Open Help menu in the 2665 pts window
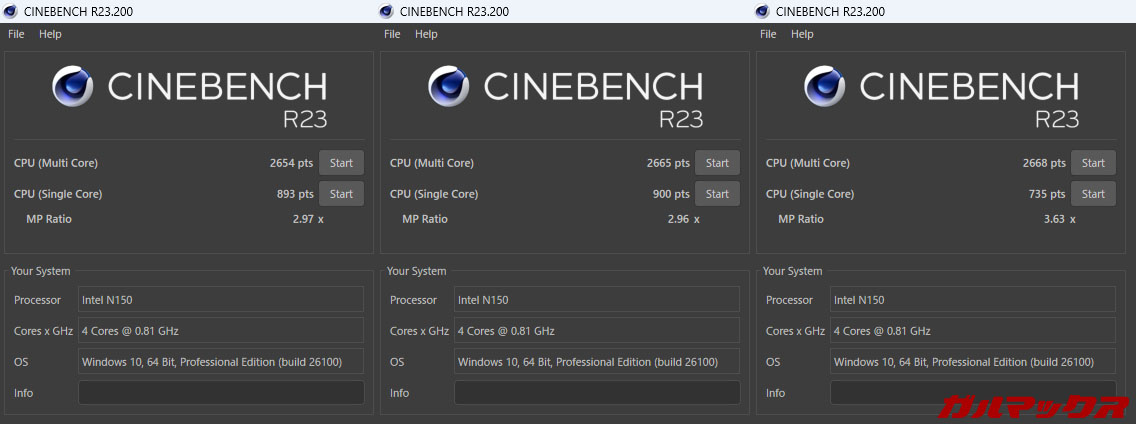The image size is (1136, 424). [x=426, y=34]
